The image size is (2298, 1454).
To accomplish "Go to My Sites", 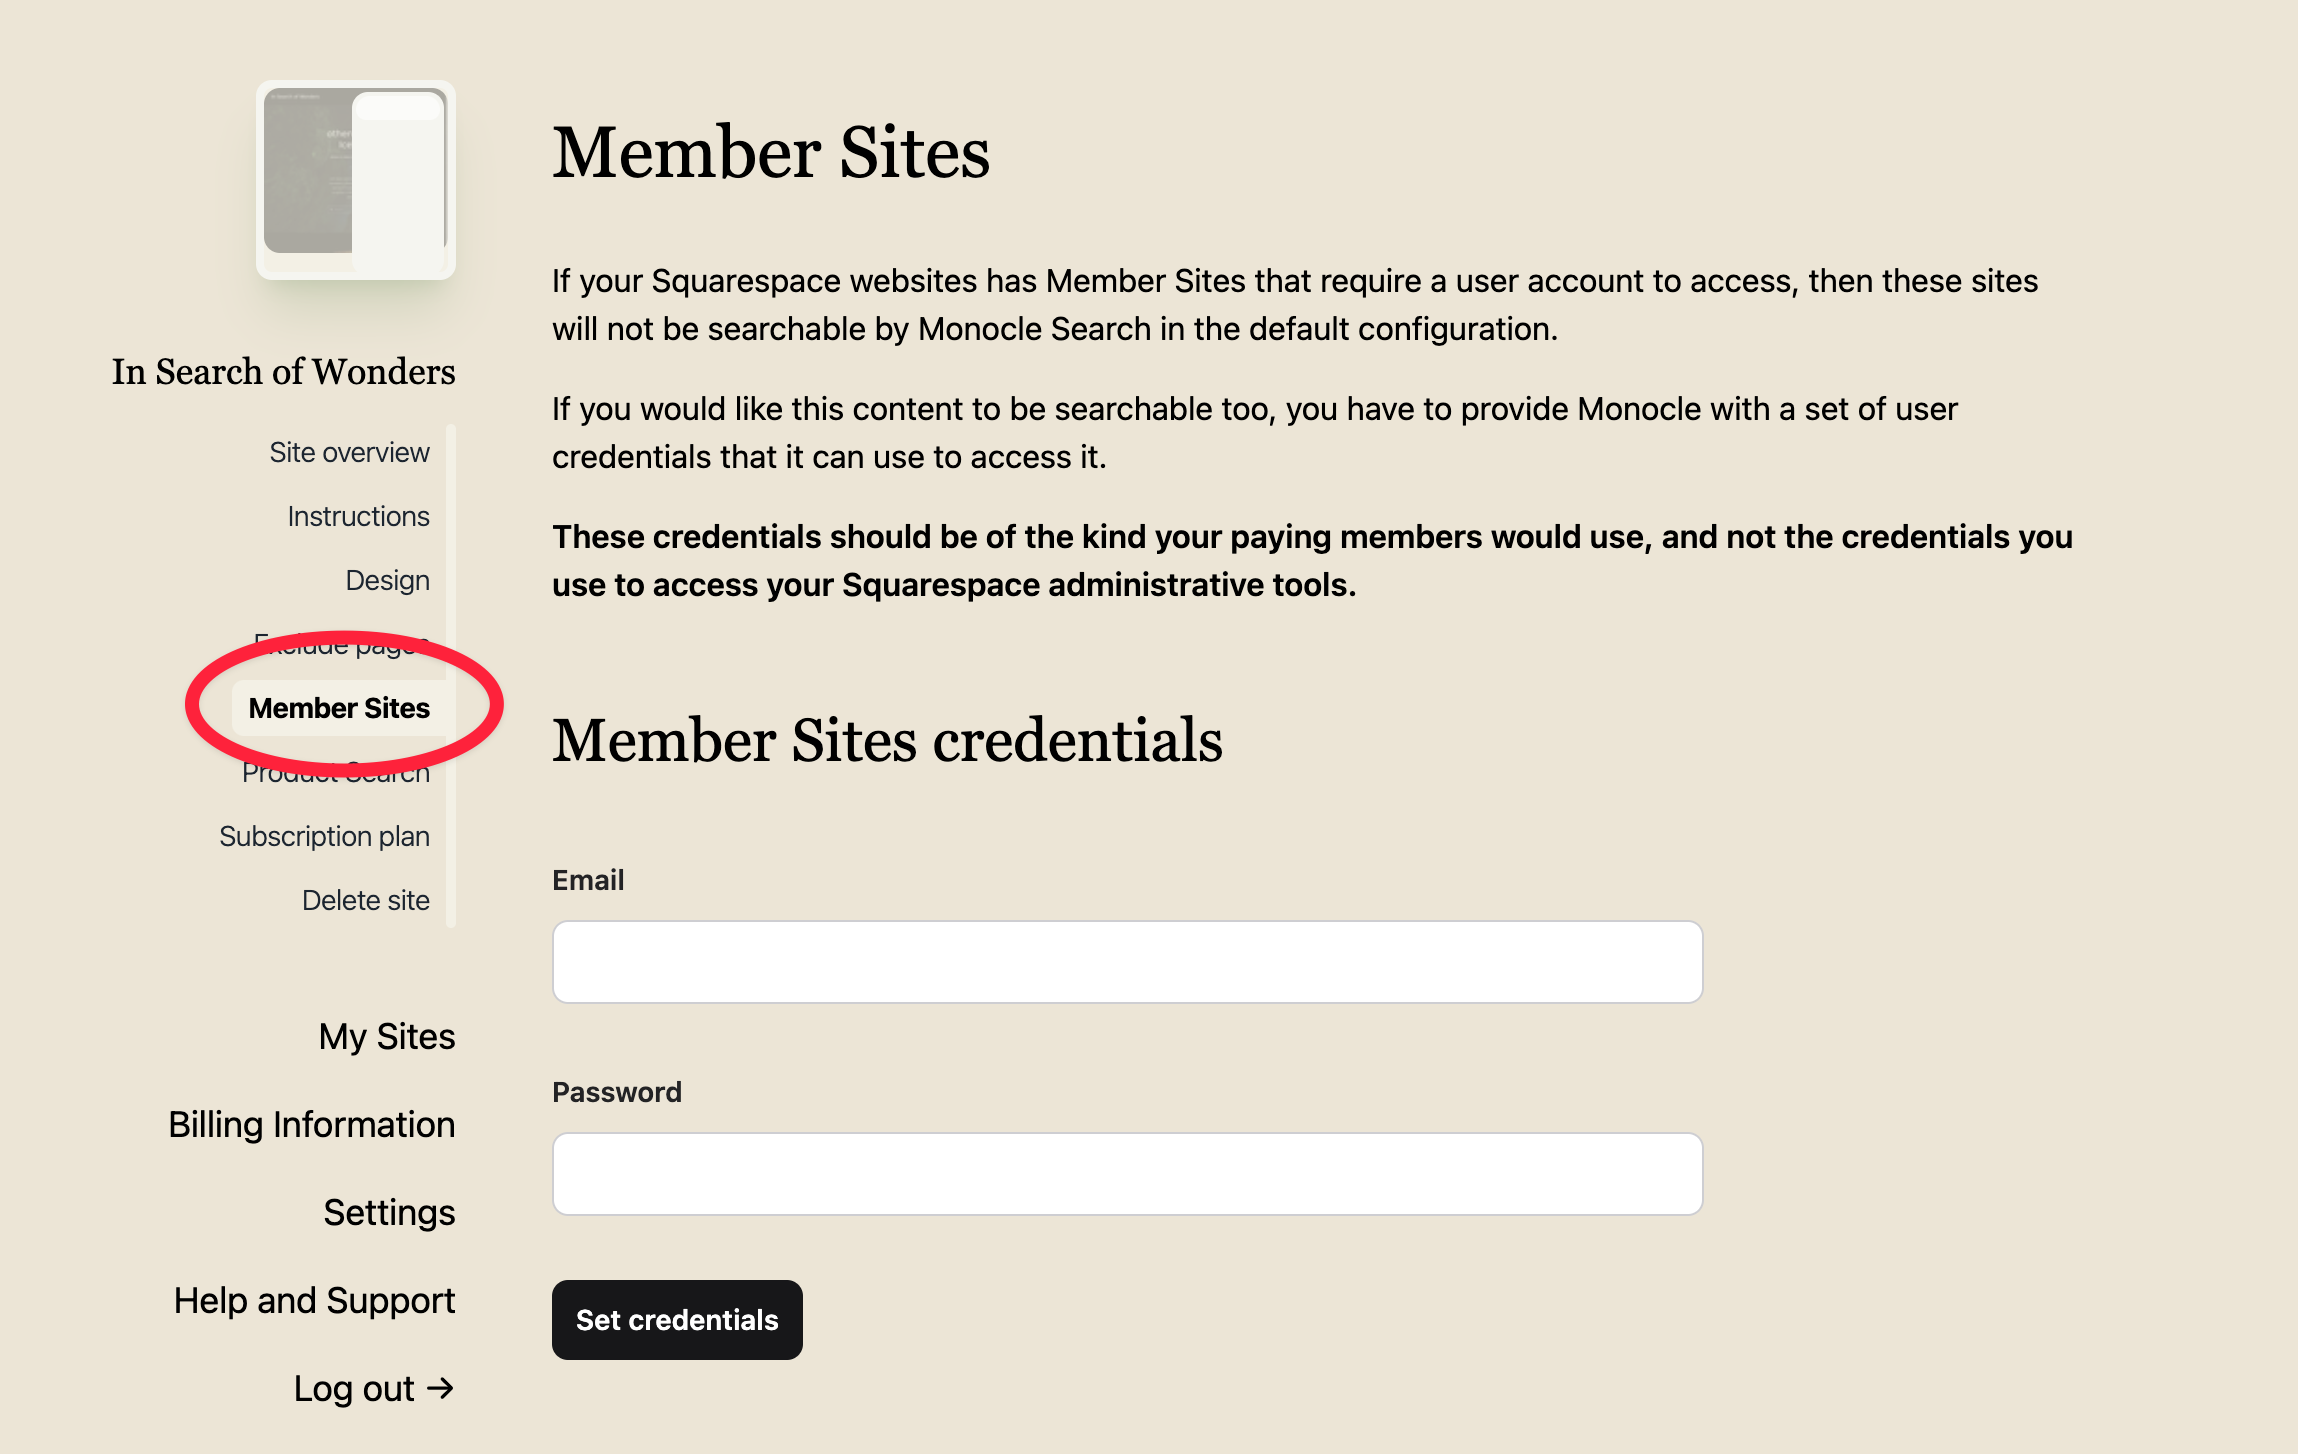I will pos(386,1036).
